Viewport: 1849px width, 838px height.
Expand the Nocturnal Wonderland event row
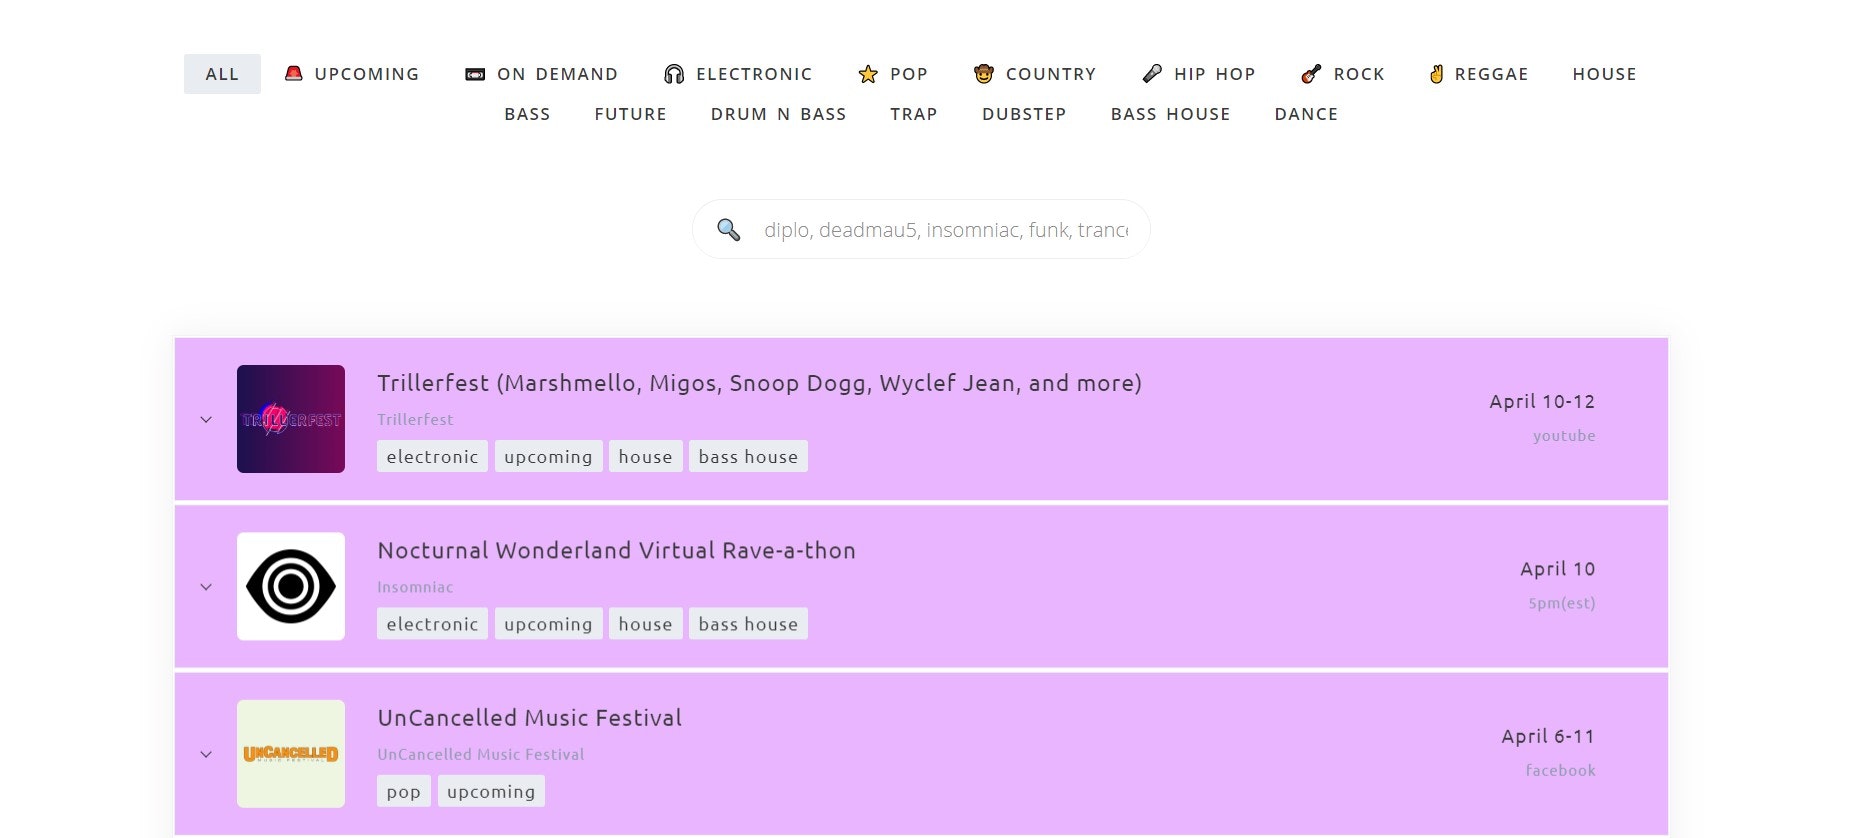206,587
